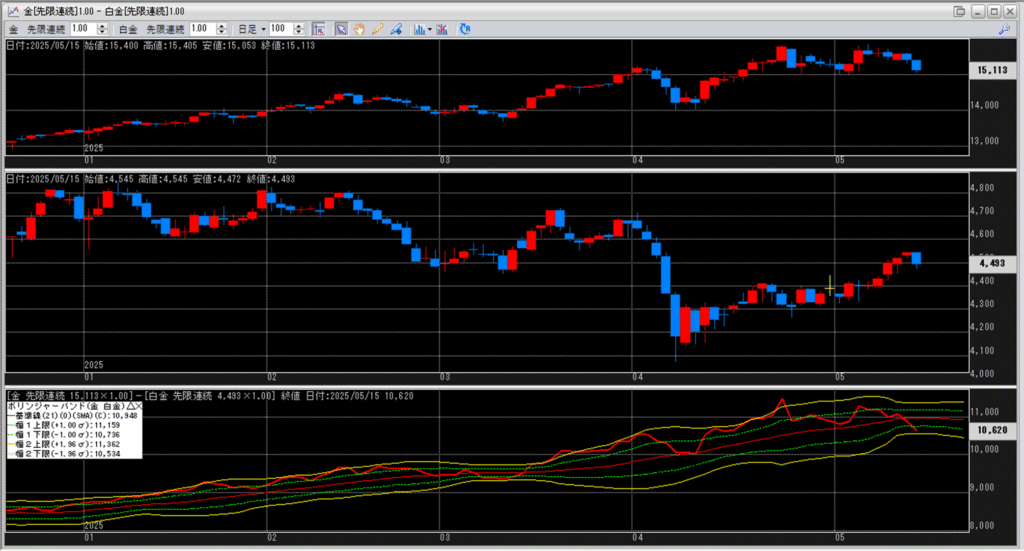Toggle the crosshair cursor toolbar button

[x=317, y=29]
